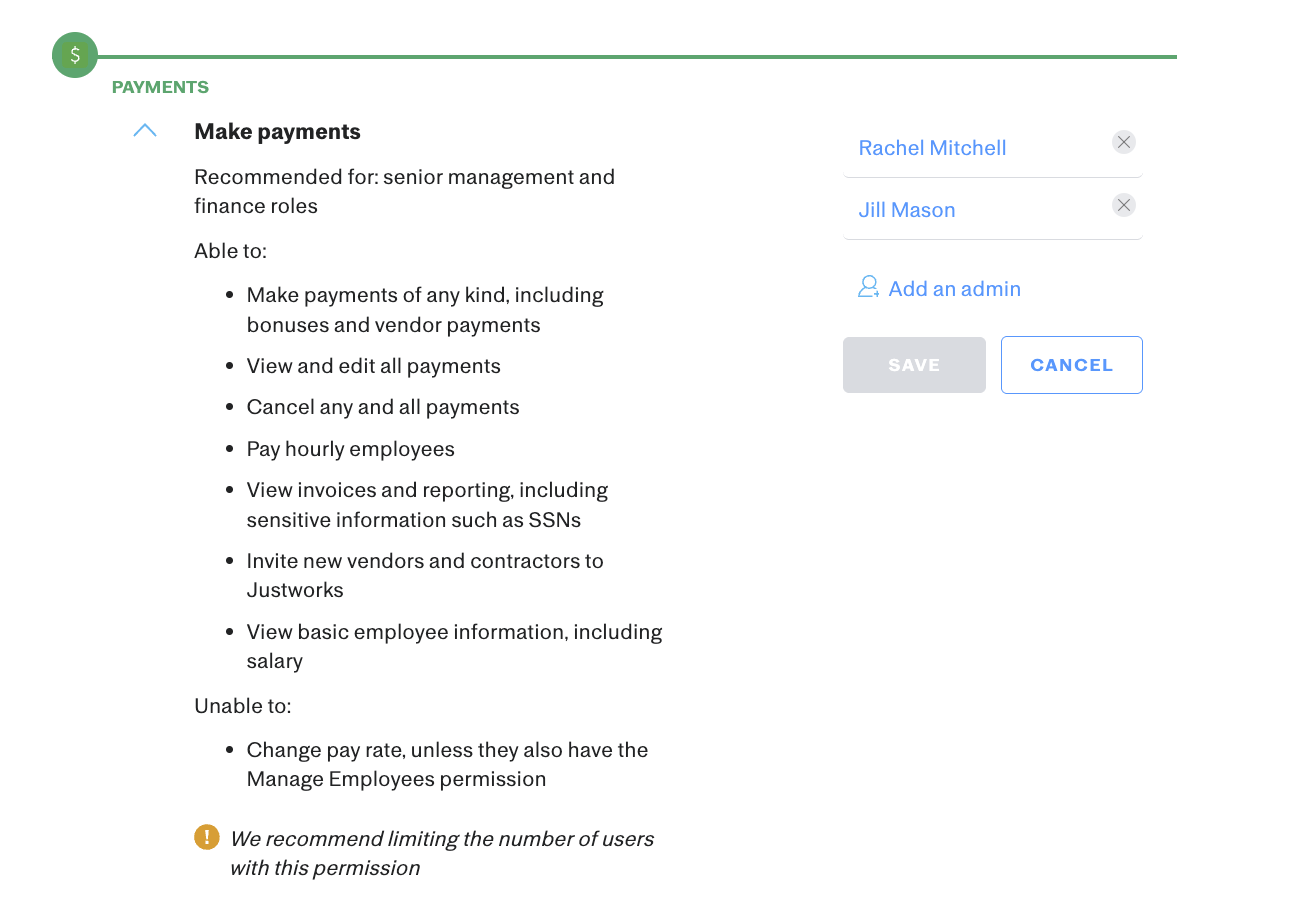Select Jill Mason's name

[906, 209]
